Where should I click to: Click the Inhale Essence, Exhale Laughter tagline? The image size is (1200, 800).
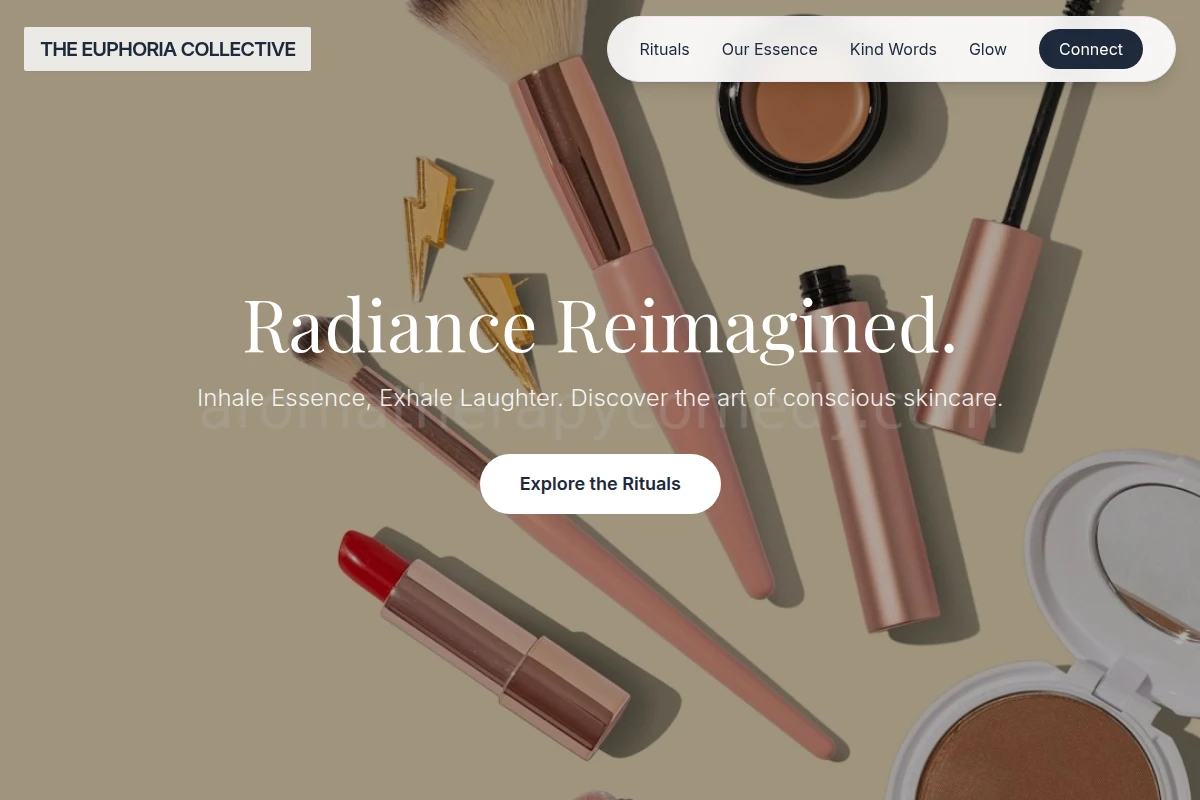click(600, 397)
